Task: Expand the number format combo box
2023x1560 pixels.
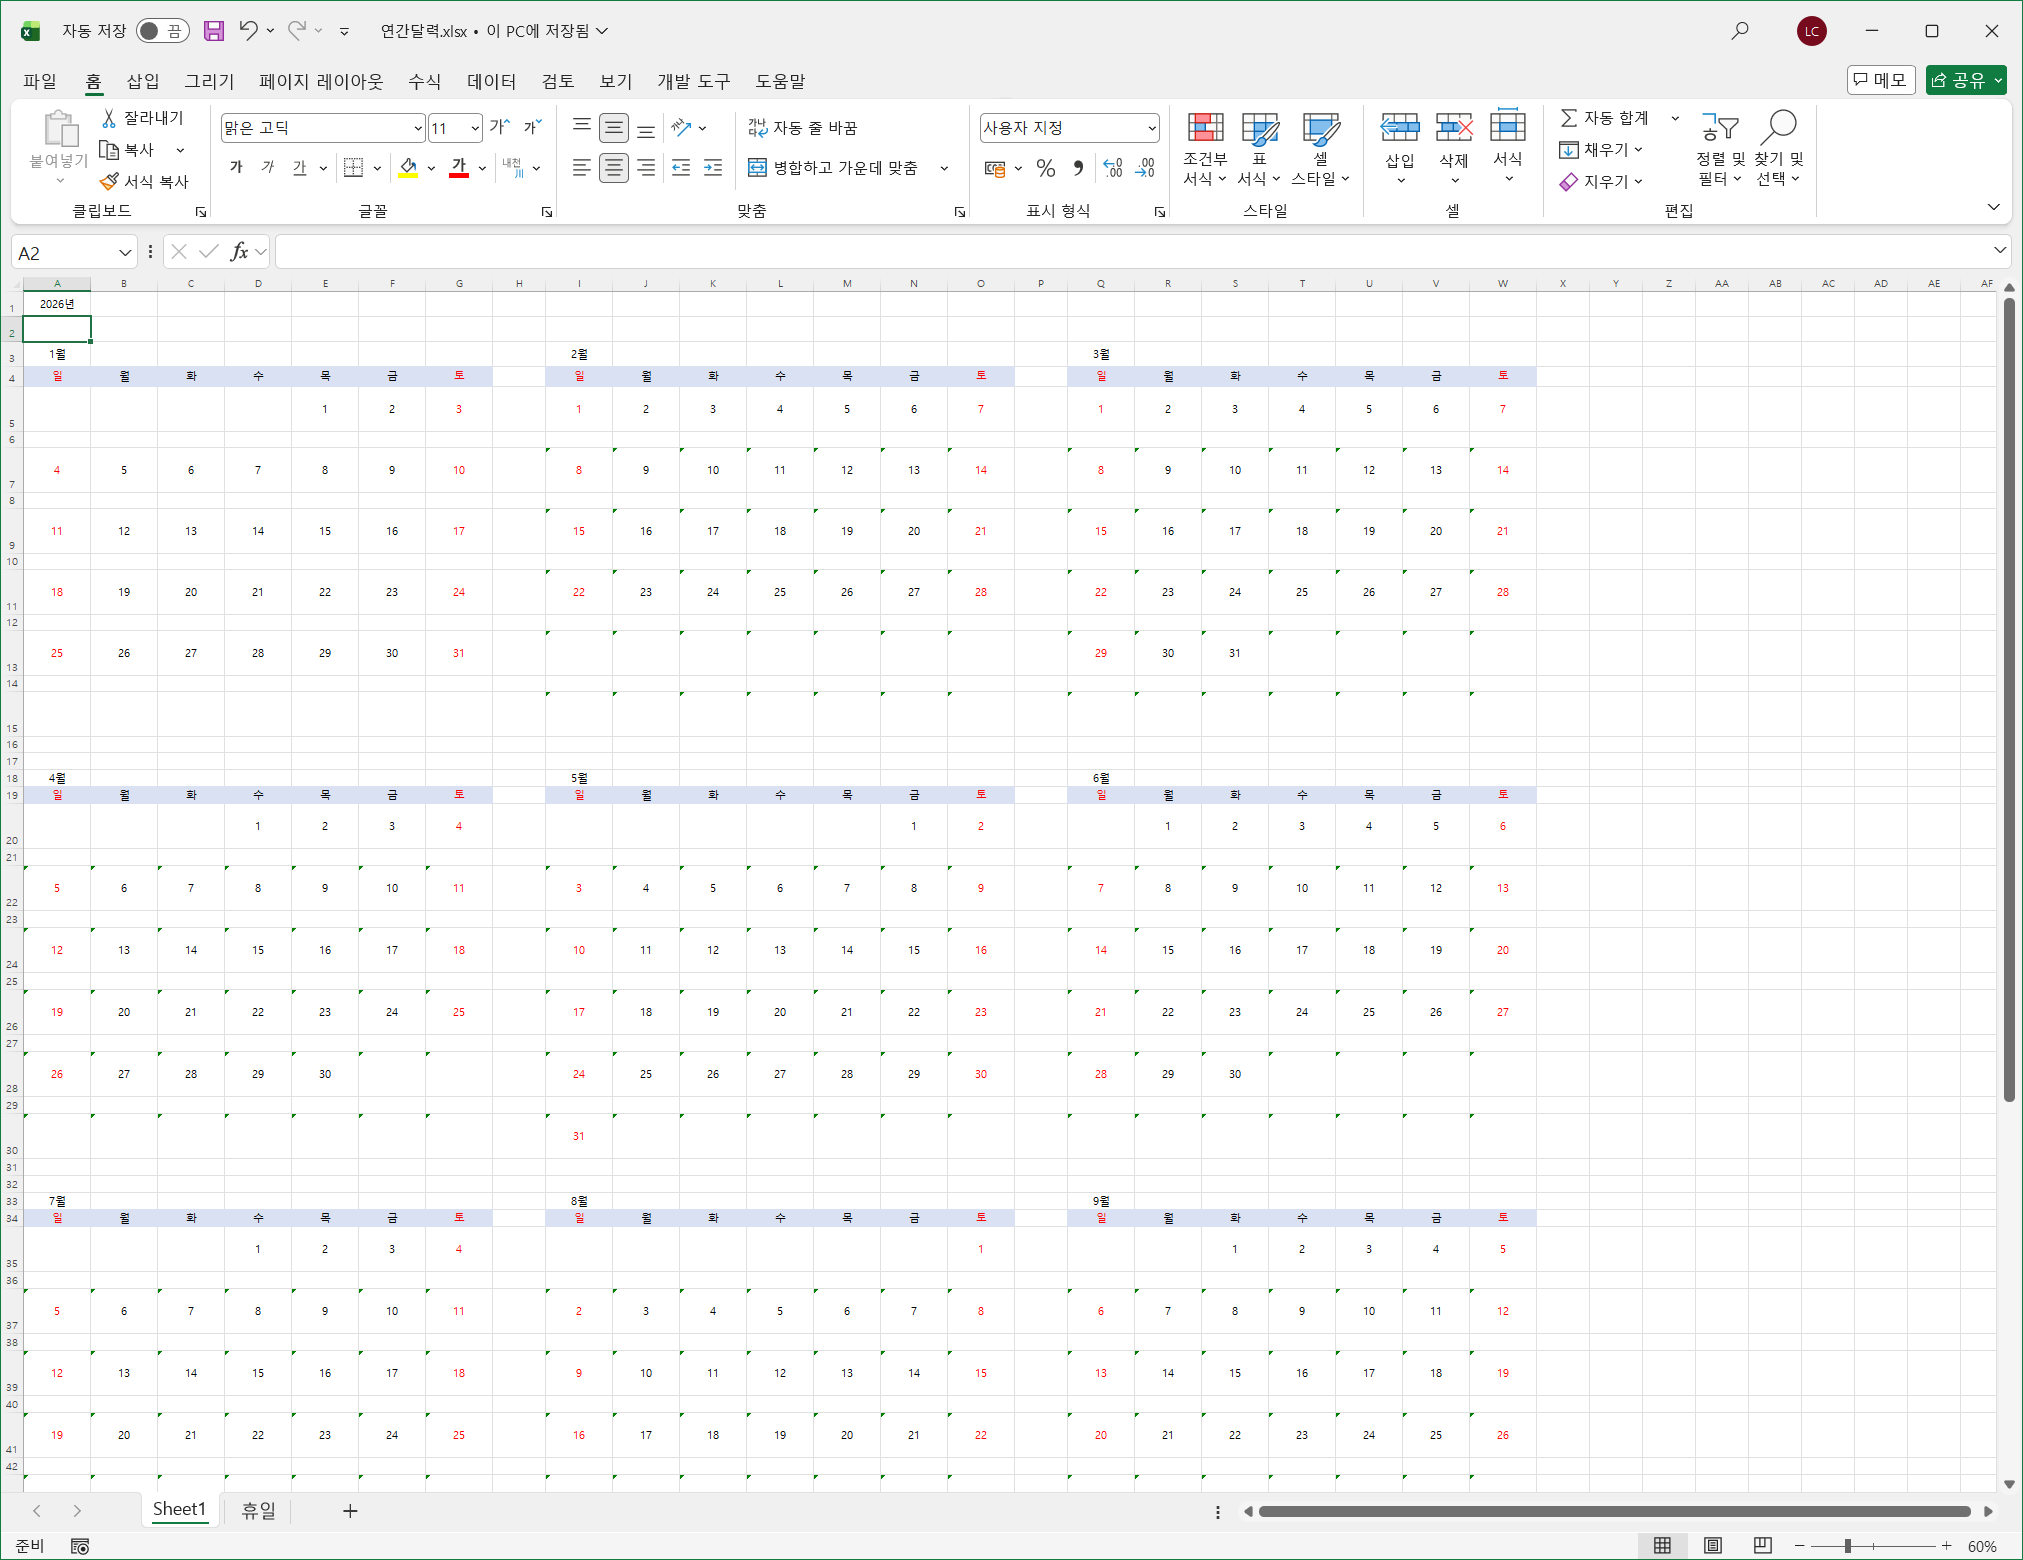Action: [1152, 128]
